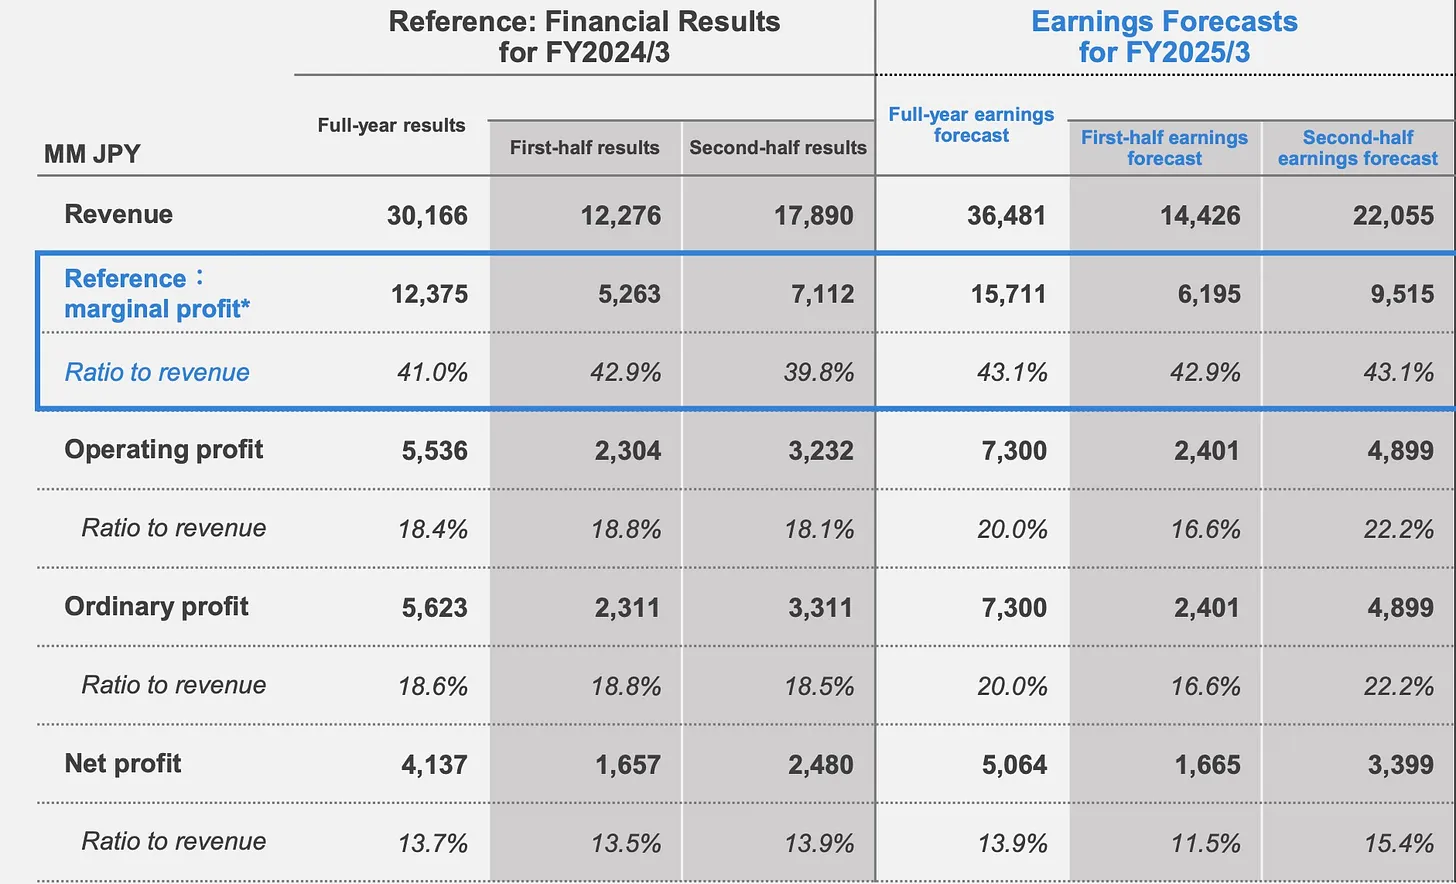The height and width of the screenshot is (884, 1456).
Task: Click the MM JPY unit label
Action: coord(92,154)
